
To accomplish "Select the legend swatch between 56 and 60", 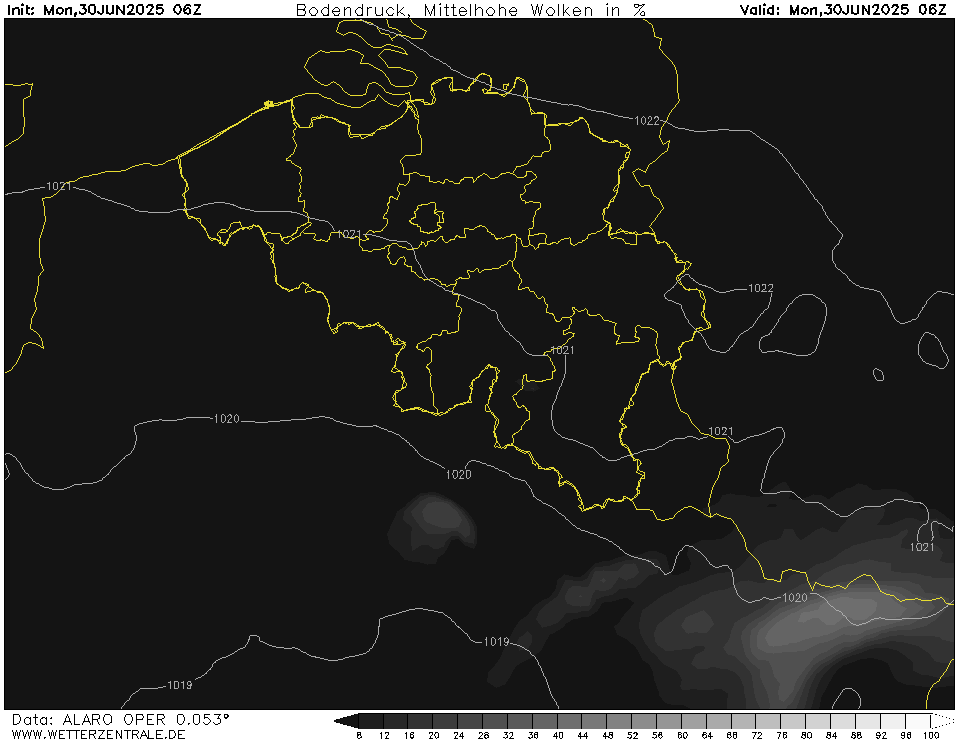I will point(670,721).
